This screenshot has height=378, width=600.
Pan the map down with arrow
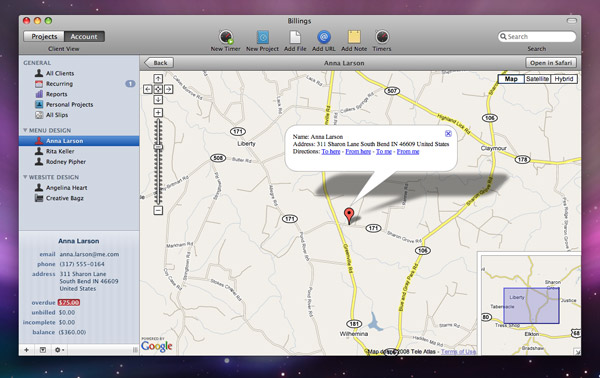pyautogui.click(x=158, y=99)
